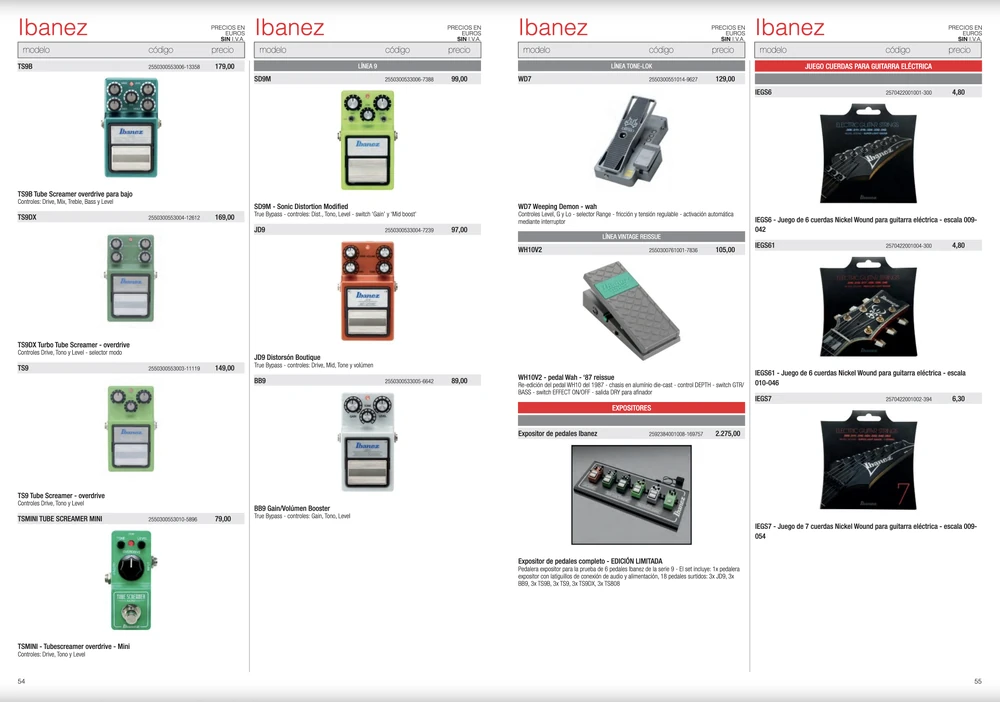Click the BB9 price 89,00
Image resolution: width=1000 pixels, height=702 pixels.
(x=459, y=381)
